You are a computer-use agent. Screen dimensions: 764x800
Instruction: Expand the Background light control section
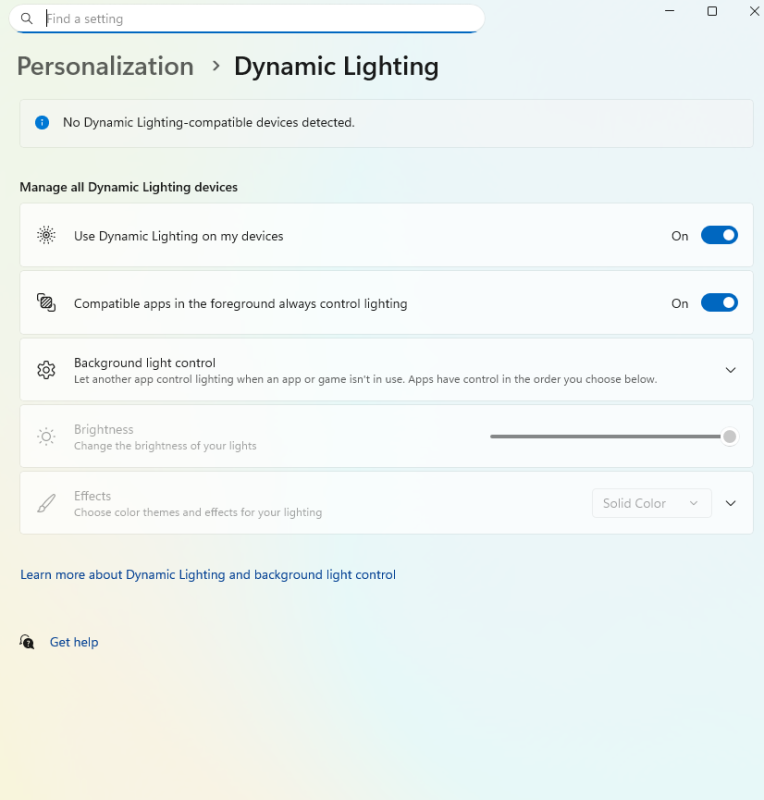[x=730, y=370]
